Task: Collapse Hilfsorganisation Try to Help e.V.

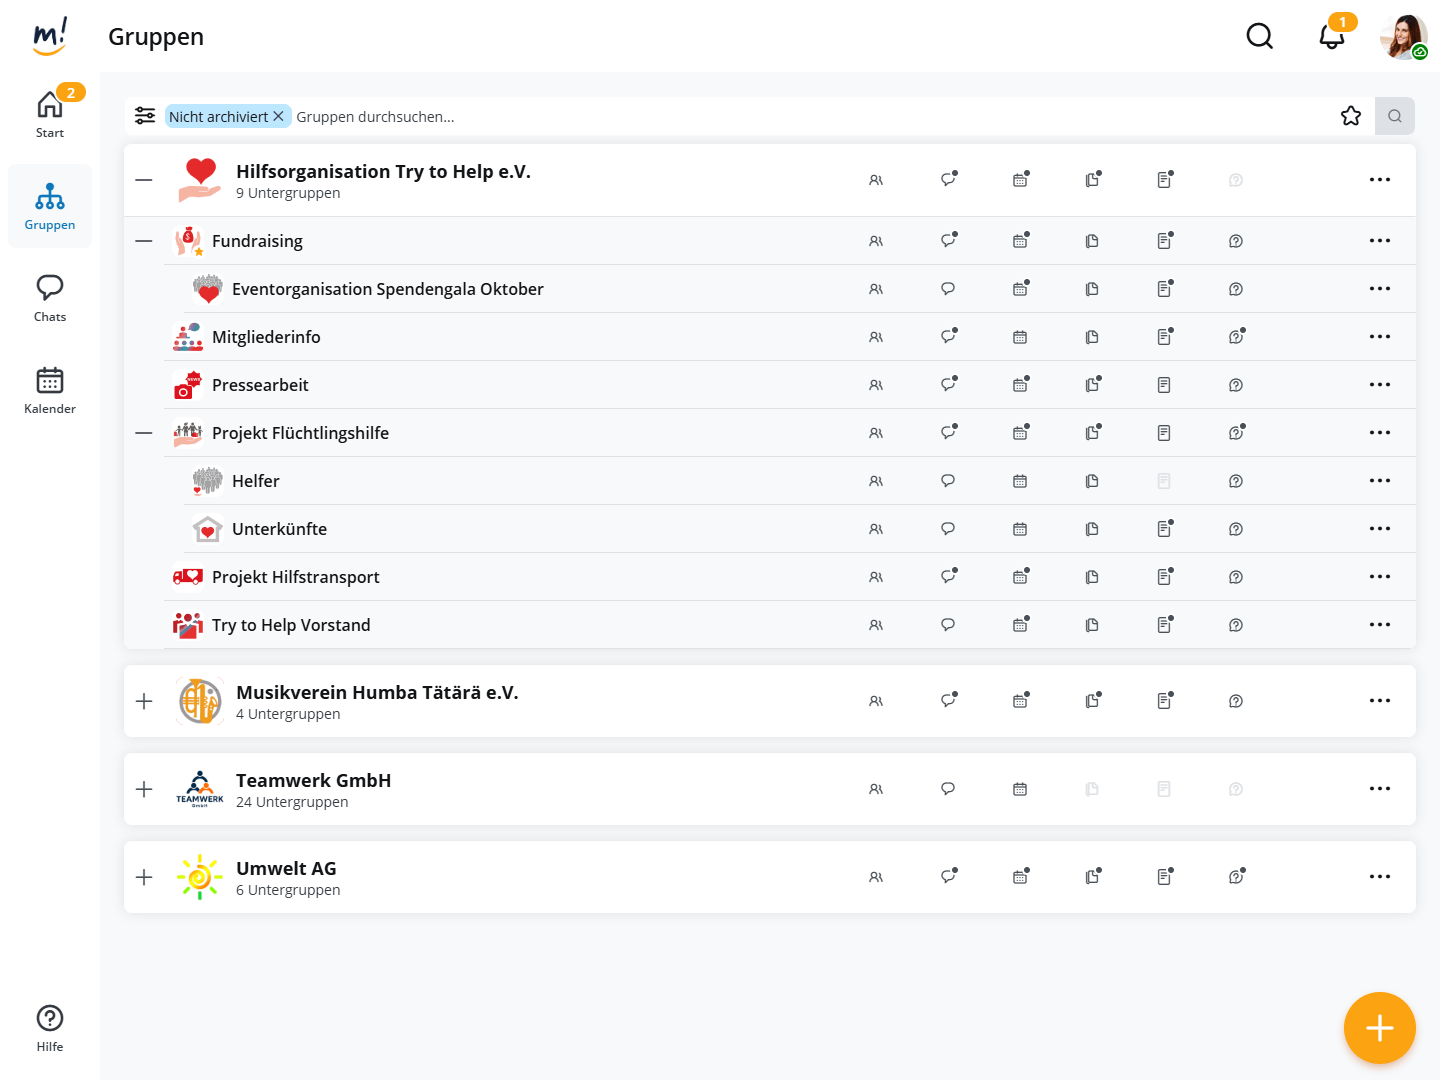Action: 144,180
